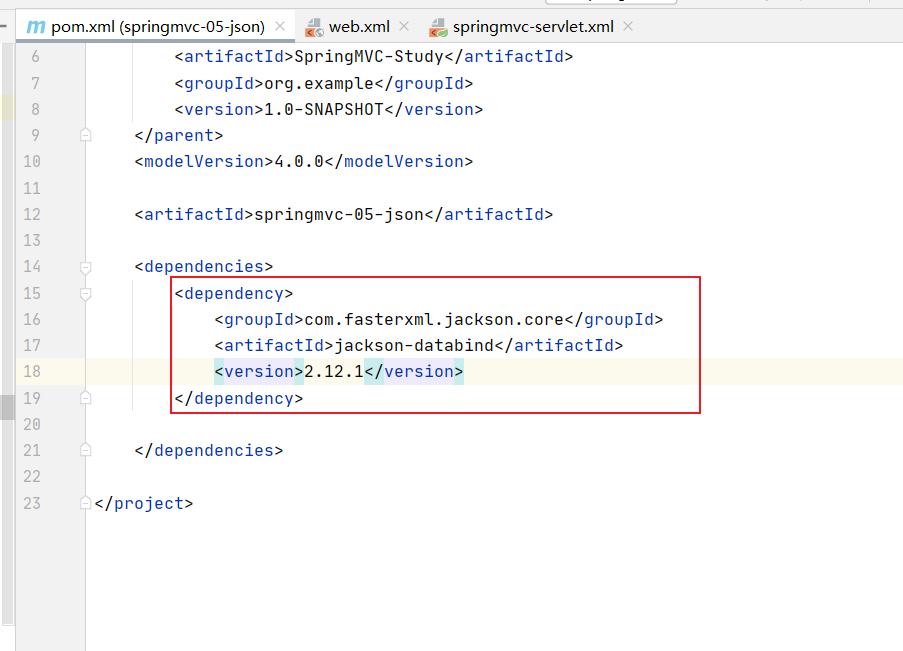Click line number 12 in the gutter
The image size is (903, 651).
[x=30, y=214]
